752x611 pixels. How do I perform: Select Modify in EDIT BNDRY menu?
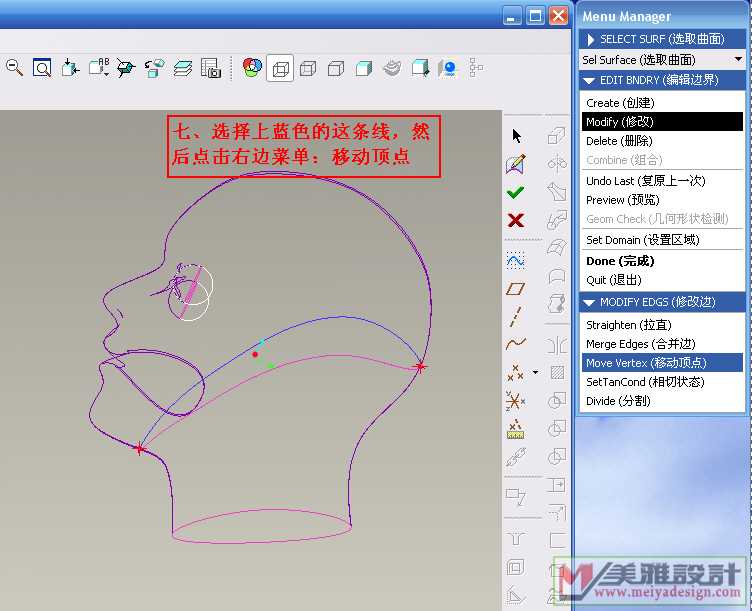(616, 122)
